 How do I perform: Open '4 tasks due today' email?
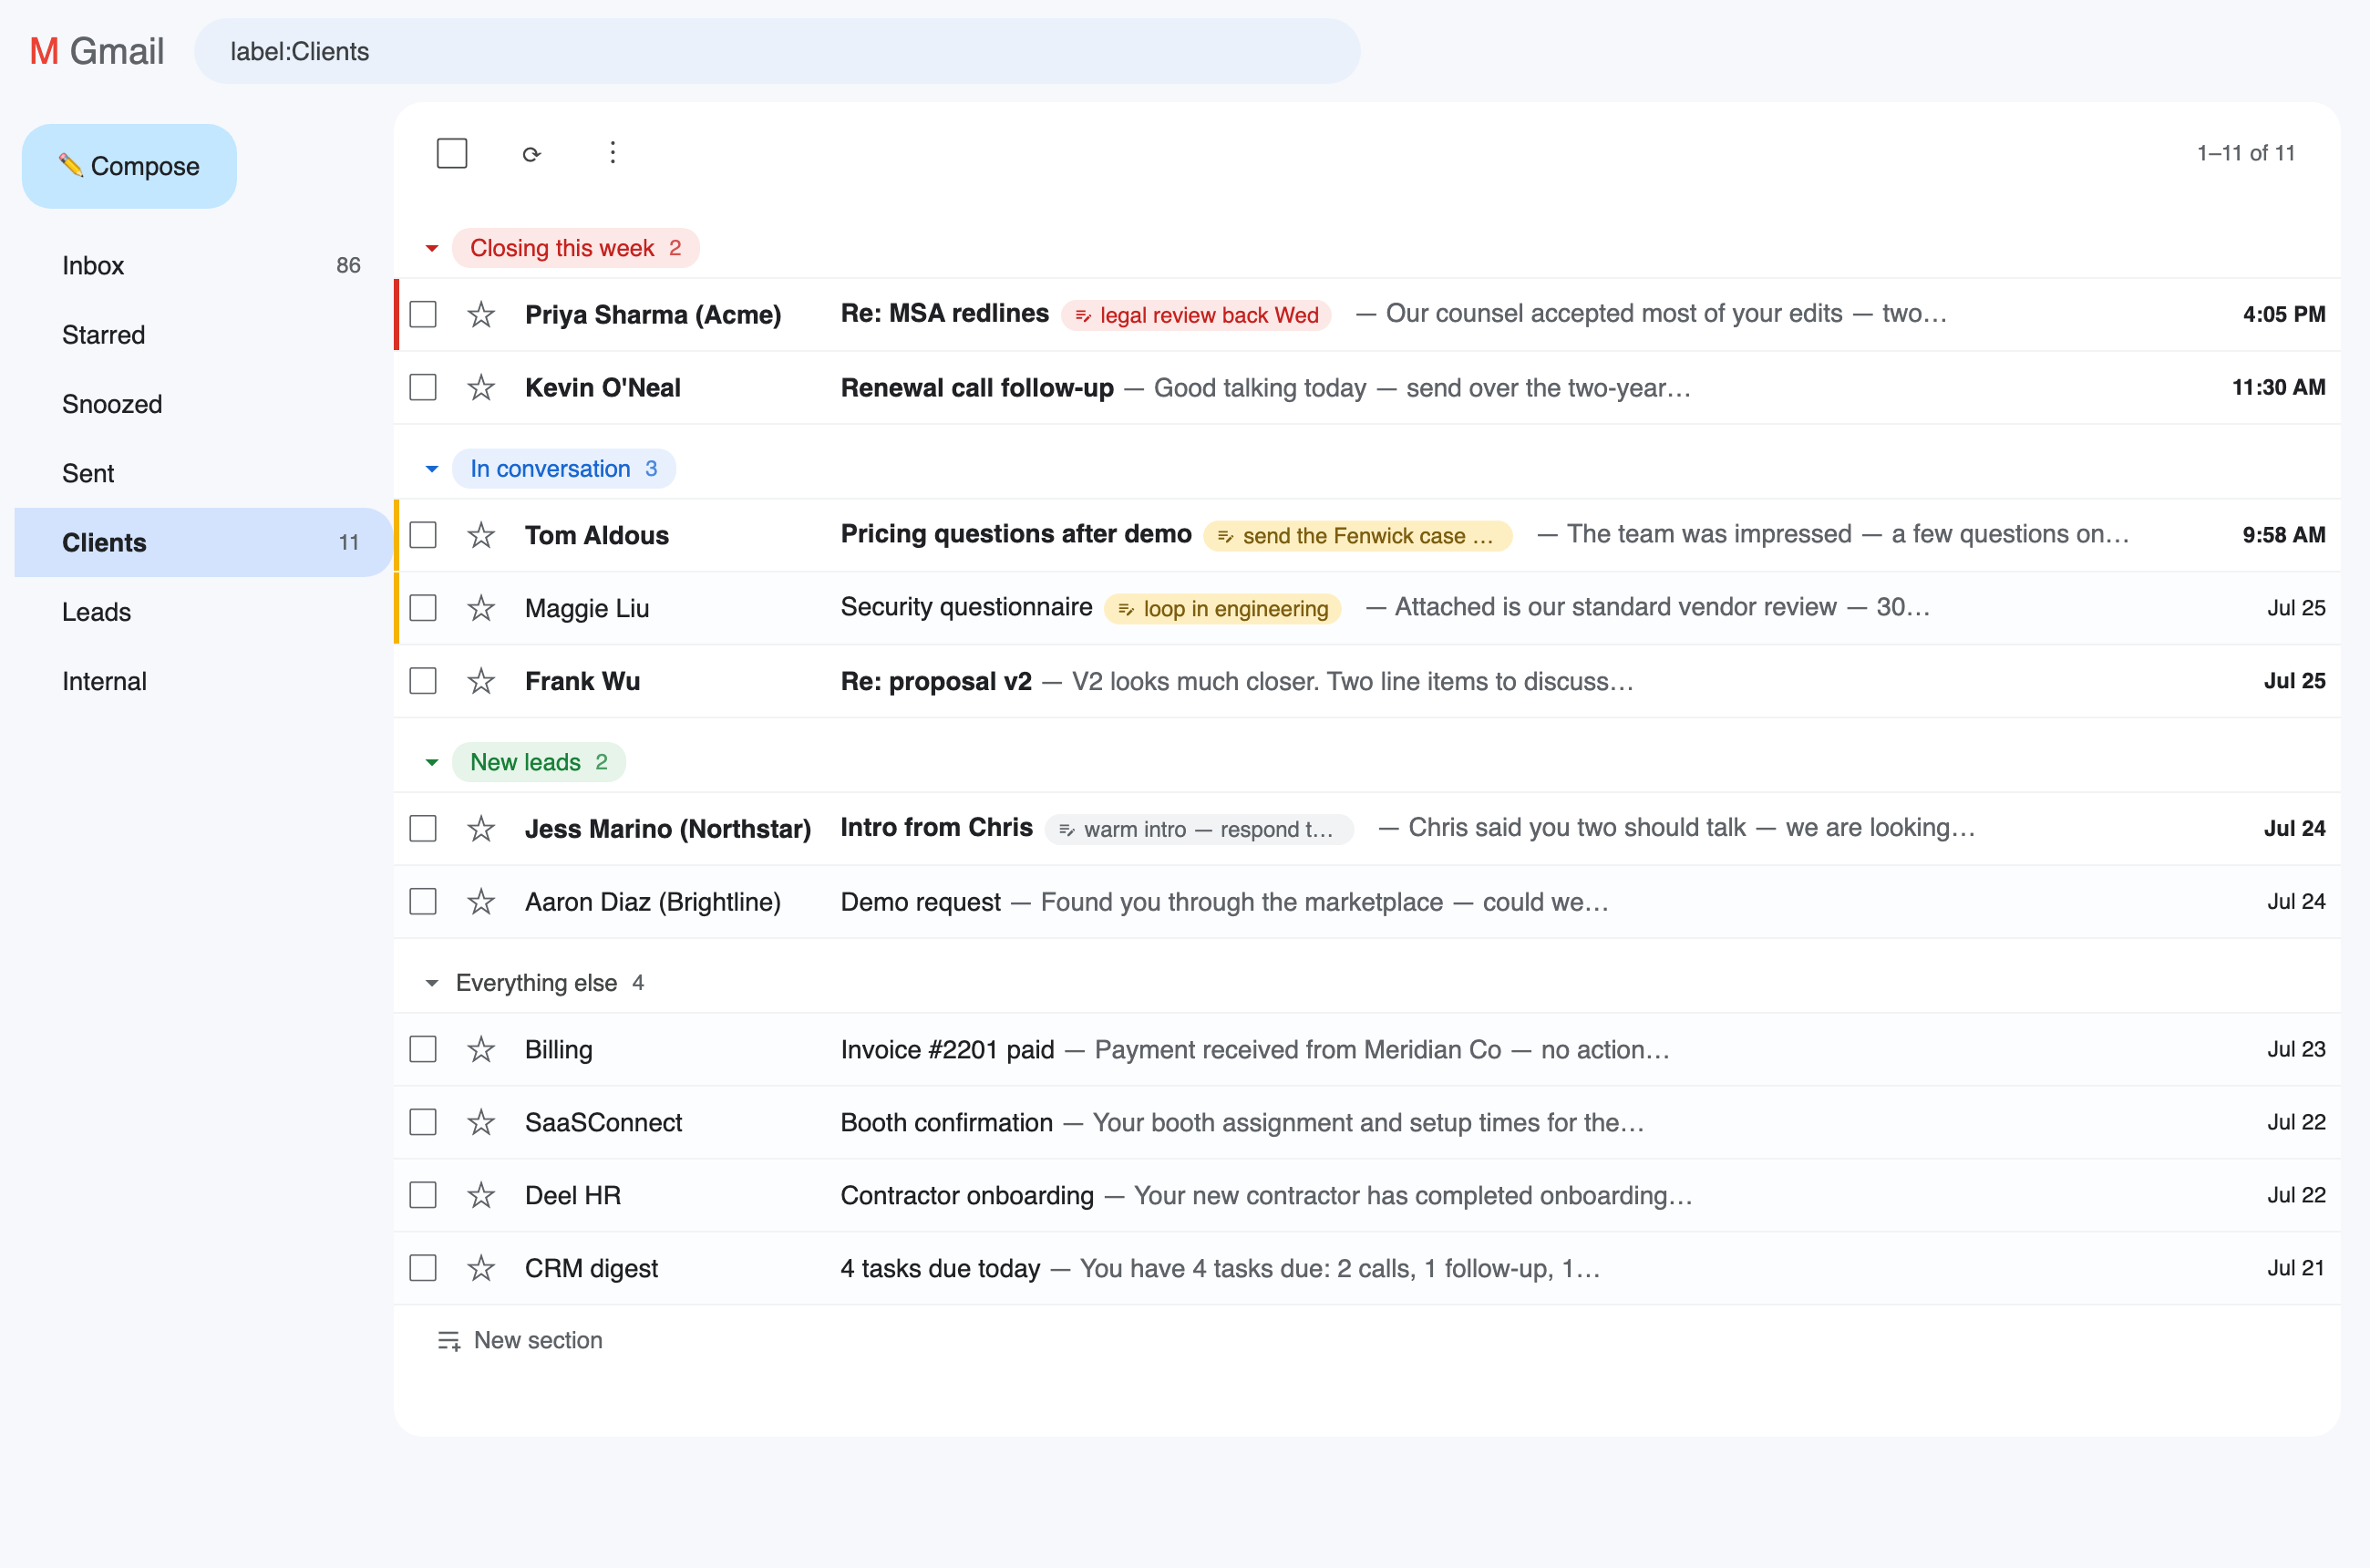point(1367,1269)
